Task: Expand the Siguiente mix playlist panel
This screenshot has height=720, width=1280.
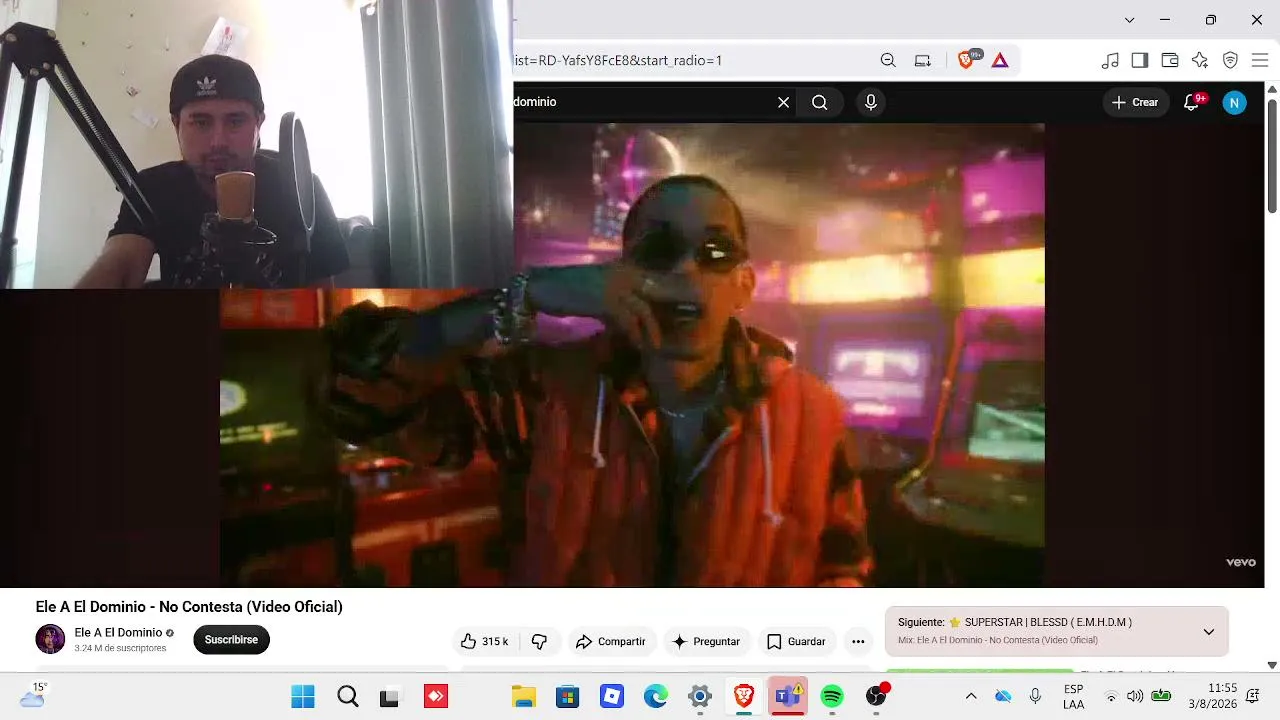Action: [x=1209, y=631]
